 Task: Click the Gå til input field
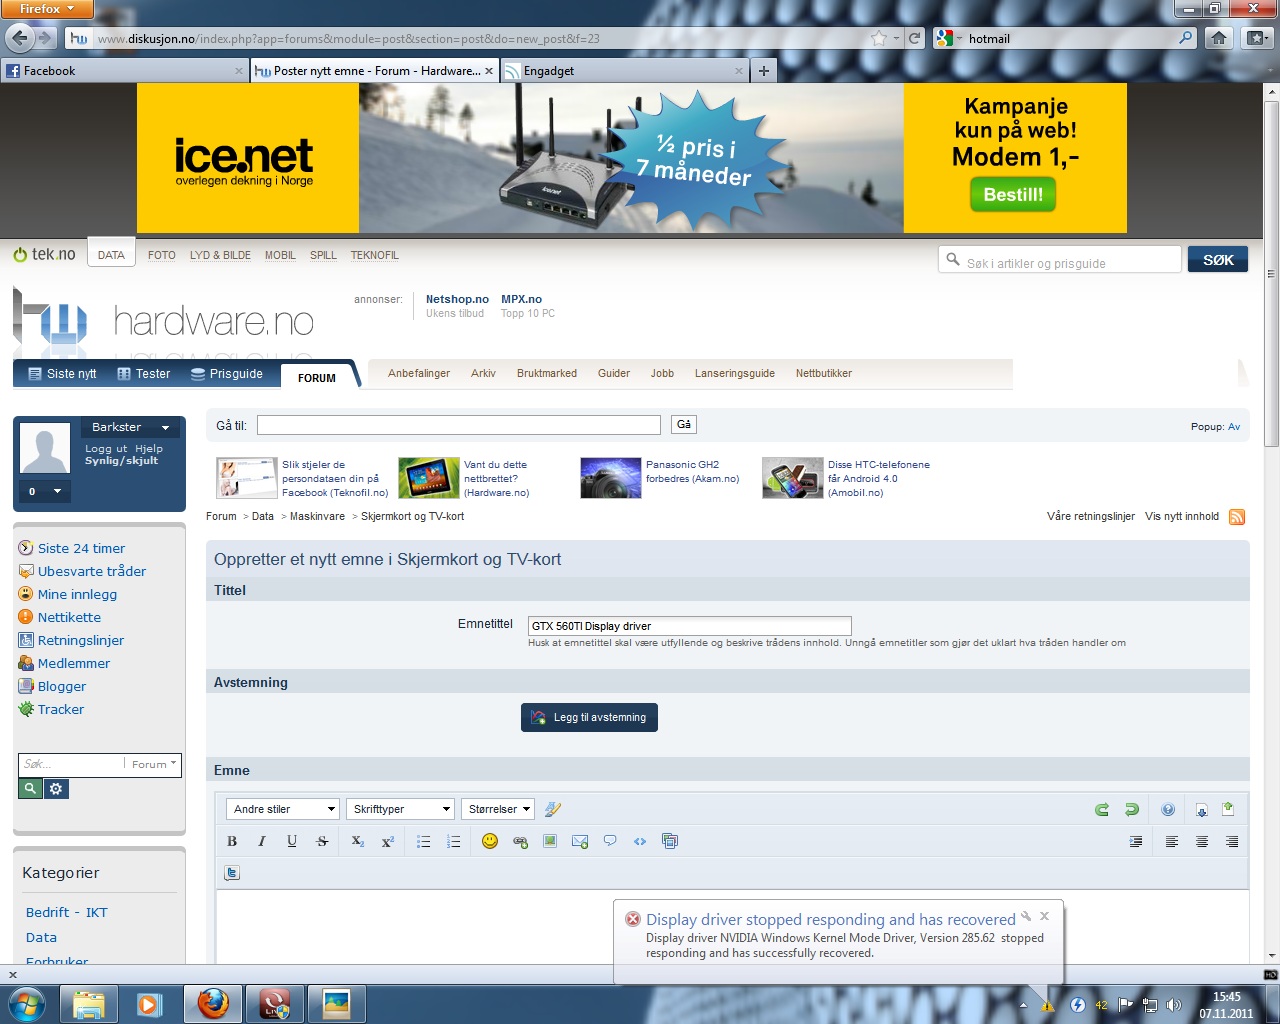[459, 425]
